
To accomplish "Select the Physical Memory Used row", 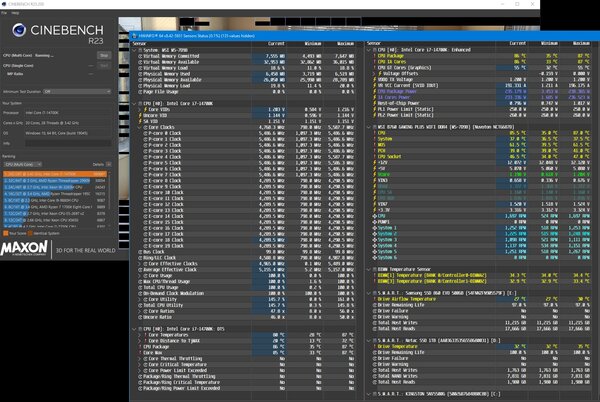I will point(246,74).
